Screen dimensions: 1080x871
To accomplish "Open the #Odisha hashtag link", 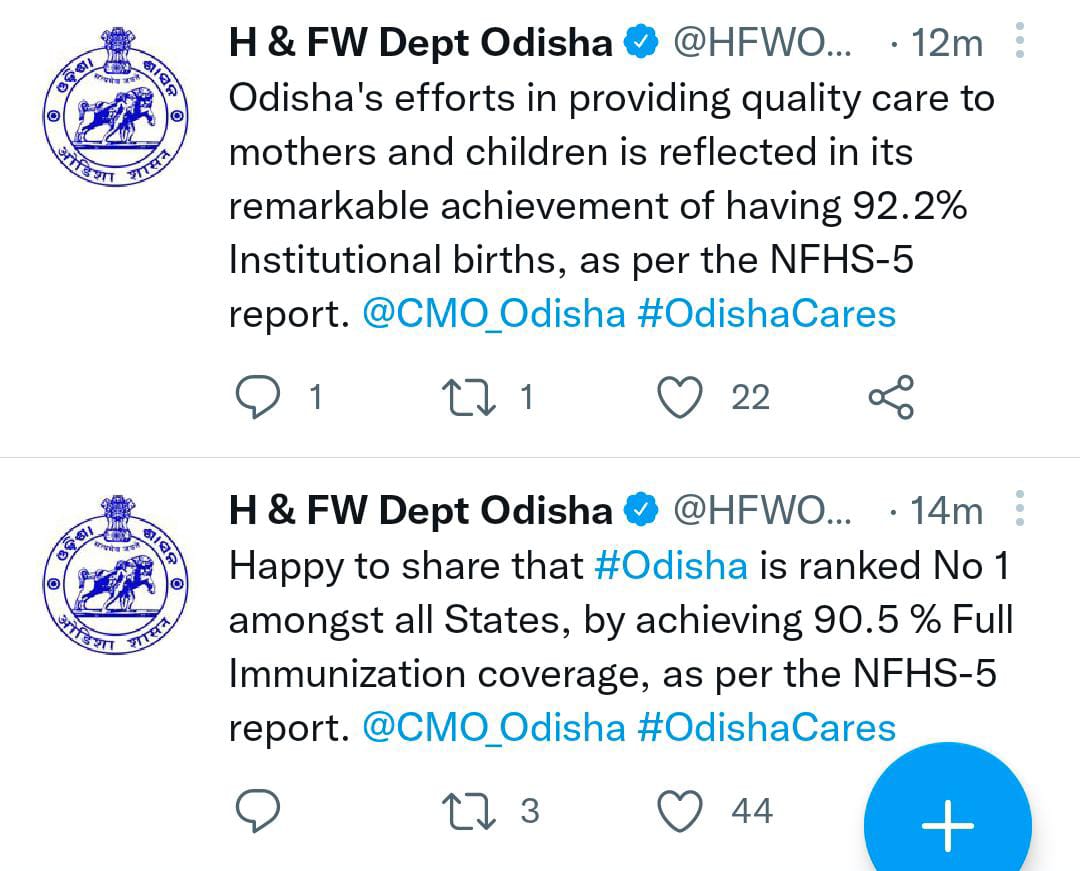I will [671, 566].
